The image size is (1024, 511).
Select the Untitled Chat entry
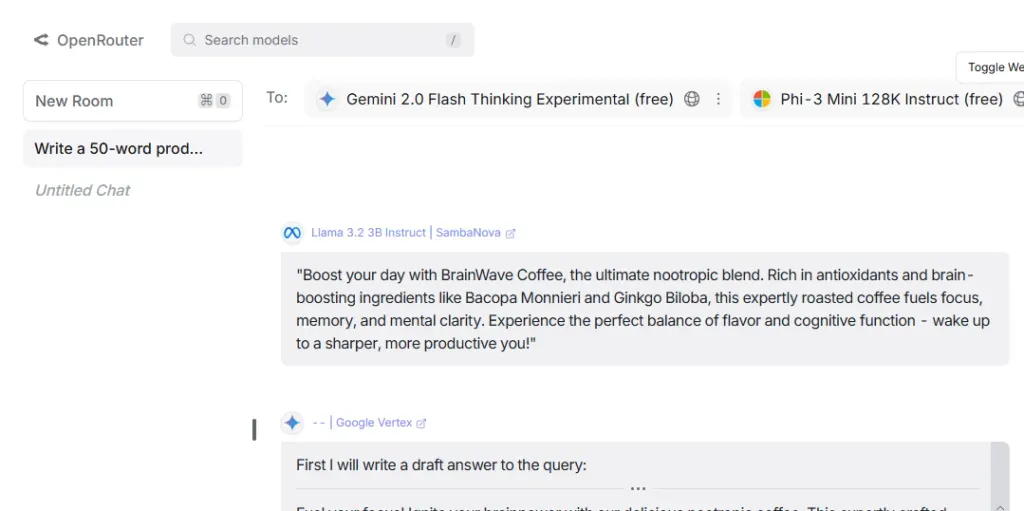click(x=82, y=190)
